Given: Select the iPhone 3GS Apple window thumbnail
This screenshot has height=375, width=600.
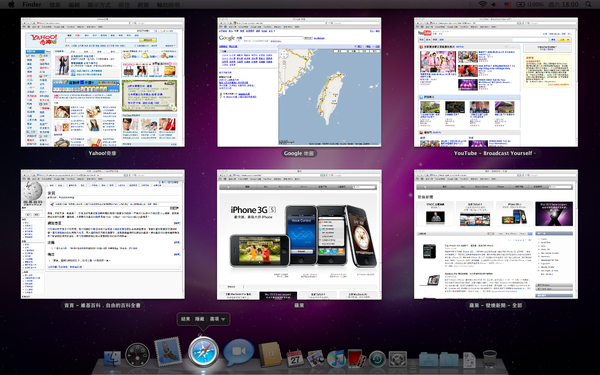Looking at the screenshot, I should point(299,235).
